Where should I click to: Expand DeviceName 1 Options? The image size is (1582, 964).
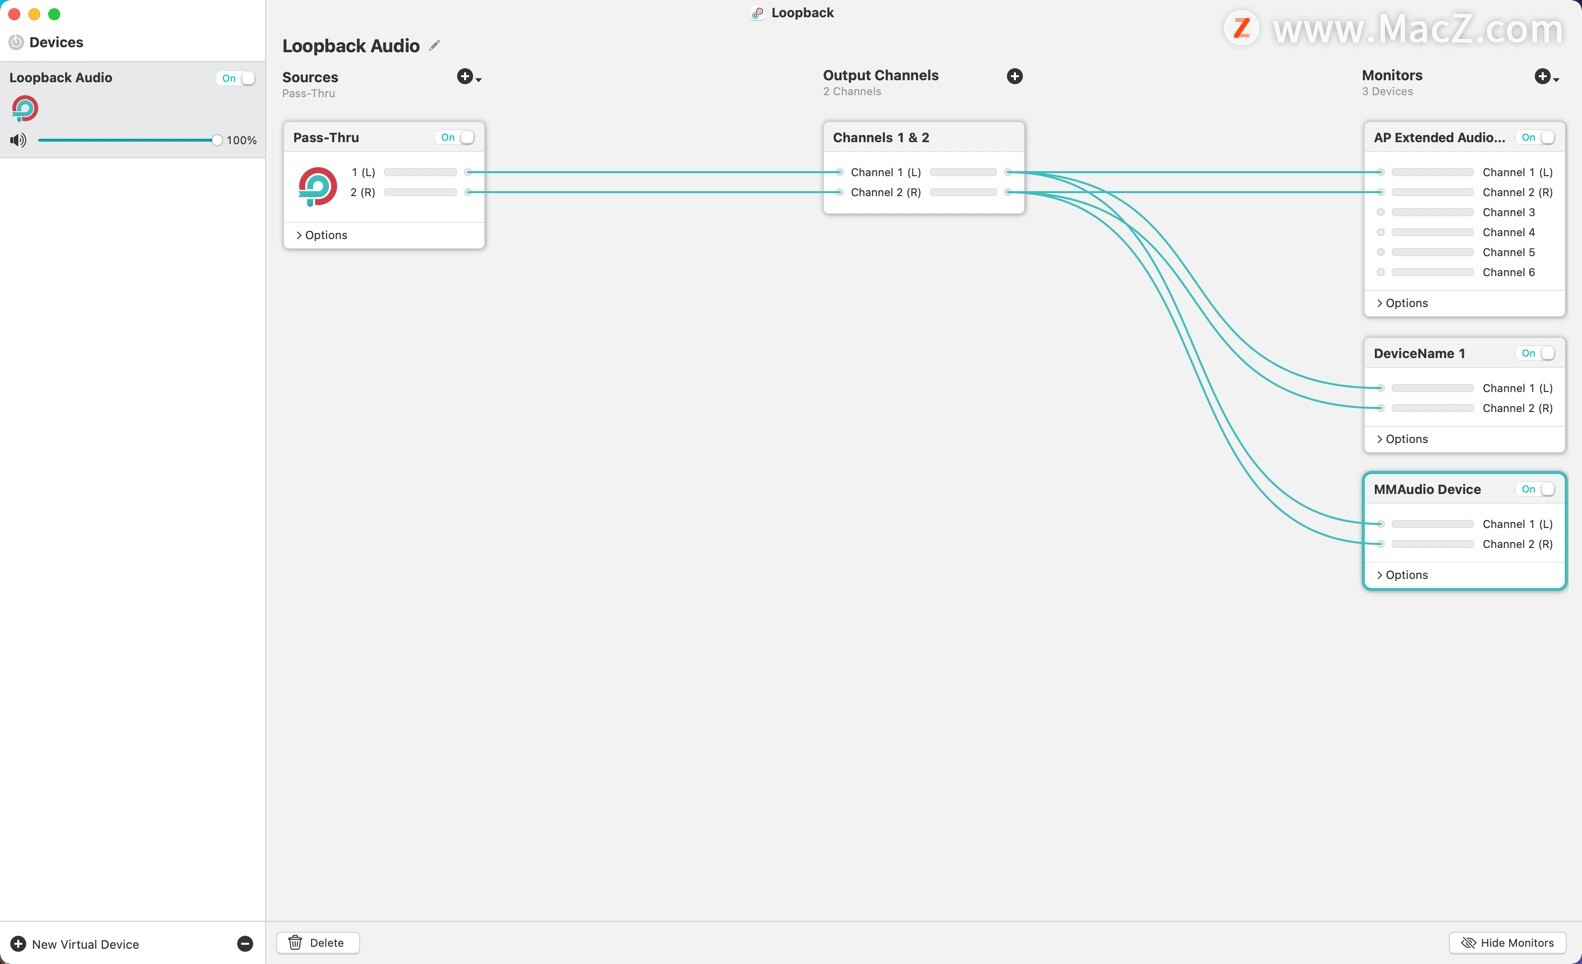tap(1402, 439)
